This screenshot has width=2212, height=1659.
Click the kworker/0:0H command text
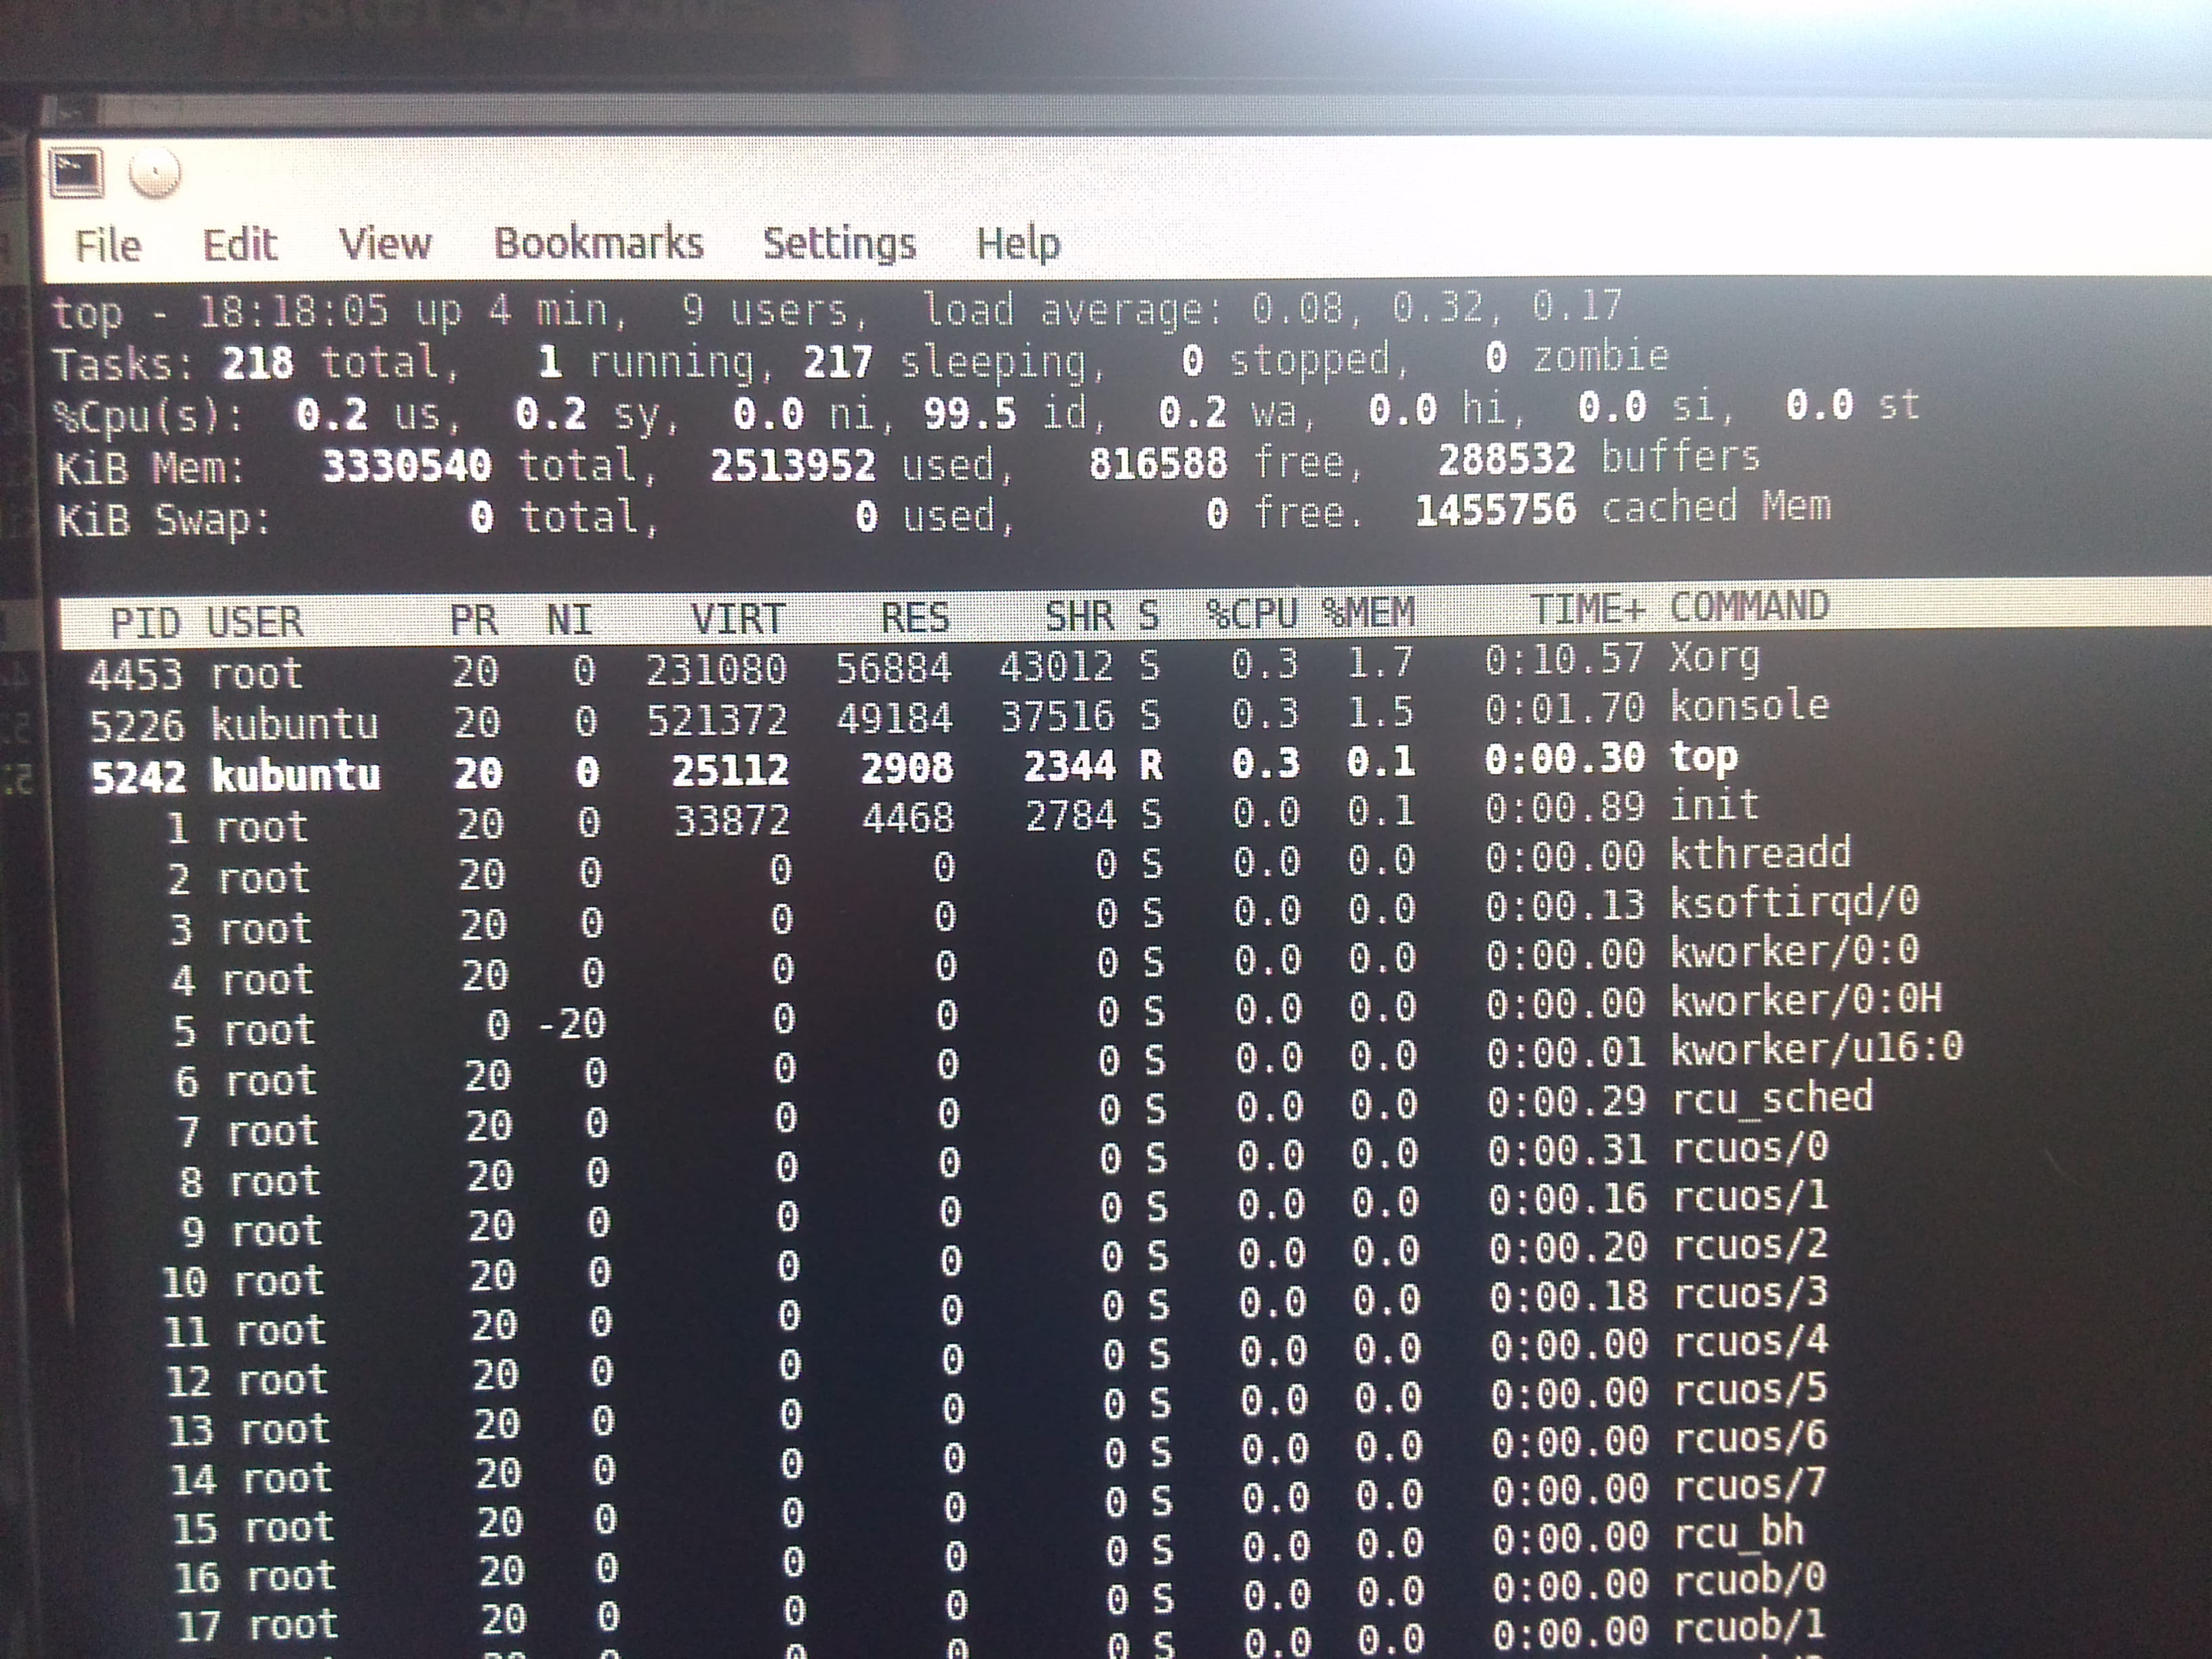pyautogui.click(x=1808, y=1000)
